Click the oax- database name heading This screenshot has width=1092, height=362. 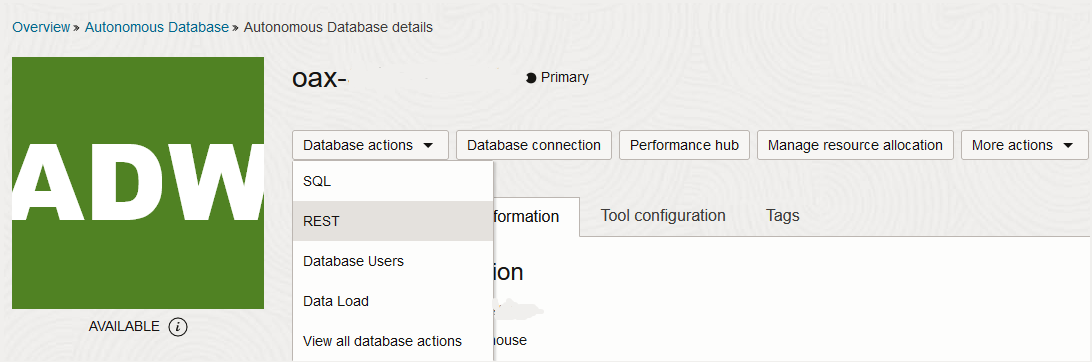[x=320, y=79]
